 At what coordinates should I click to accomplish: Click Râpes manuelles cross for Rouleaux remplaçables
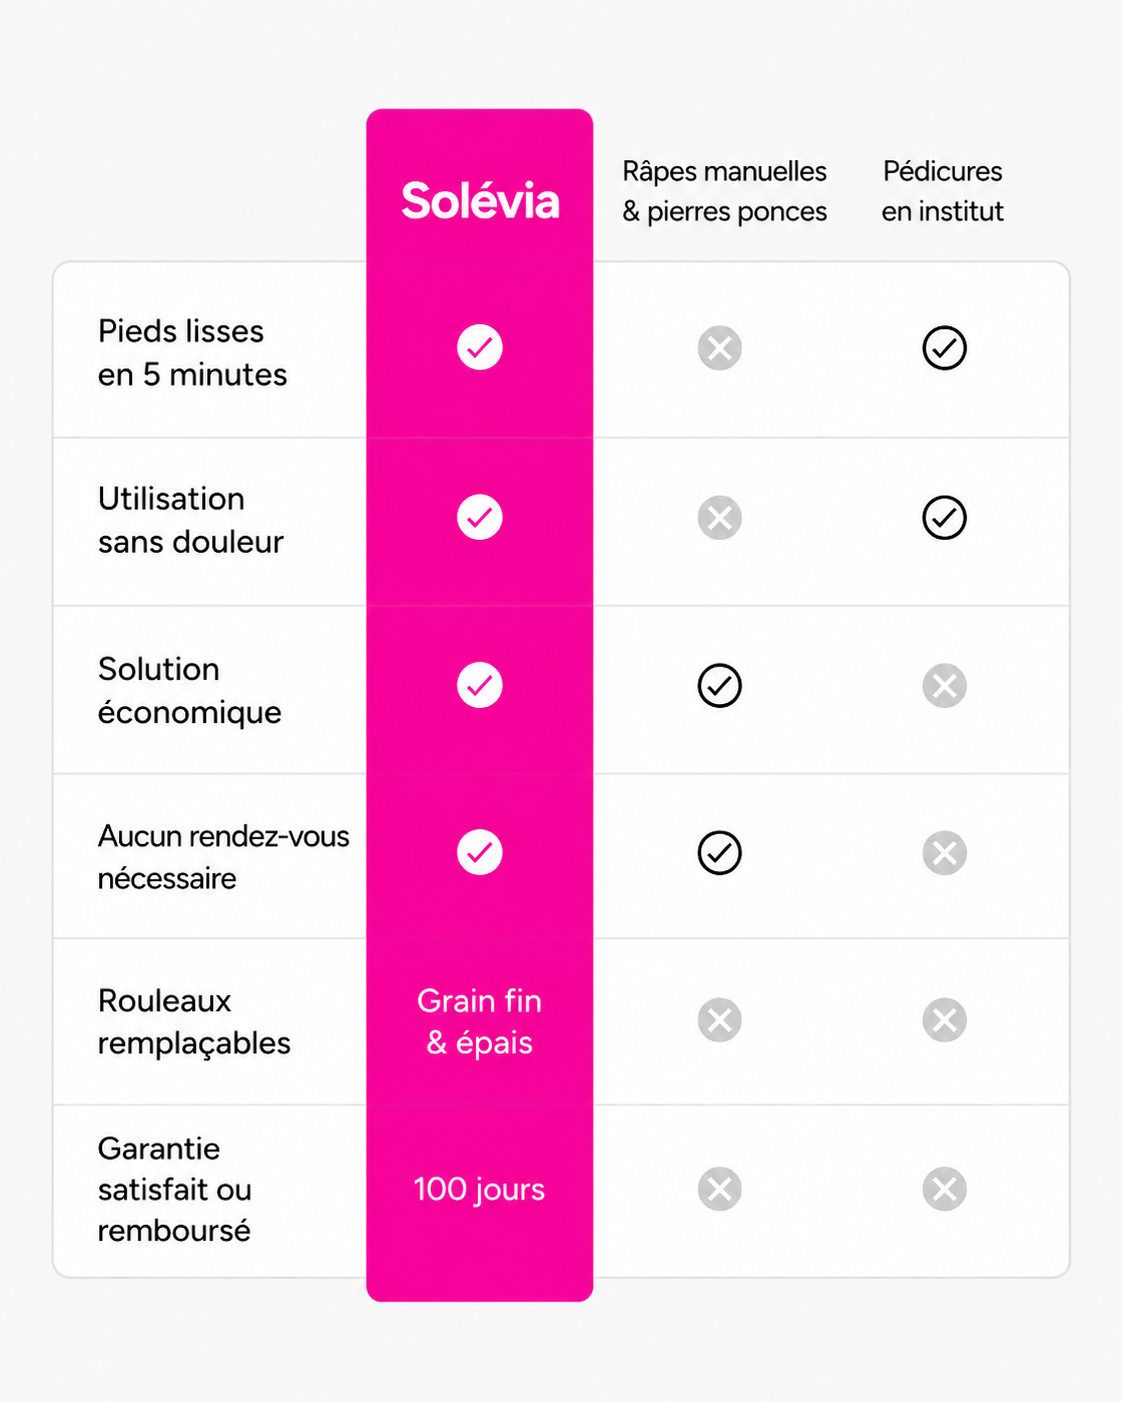click(x=720, y=1020)
